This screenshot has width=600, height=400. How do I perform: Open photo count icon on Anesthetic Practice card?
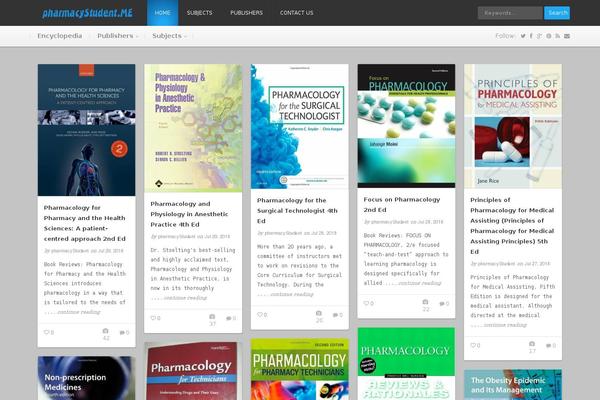212,317
